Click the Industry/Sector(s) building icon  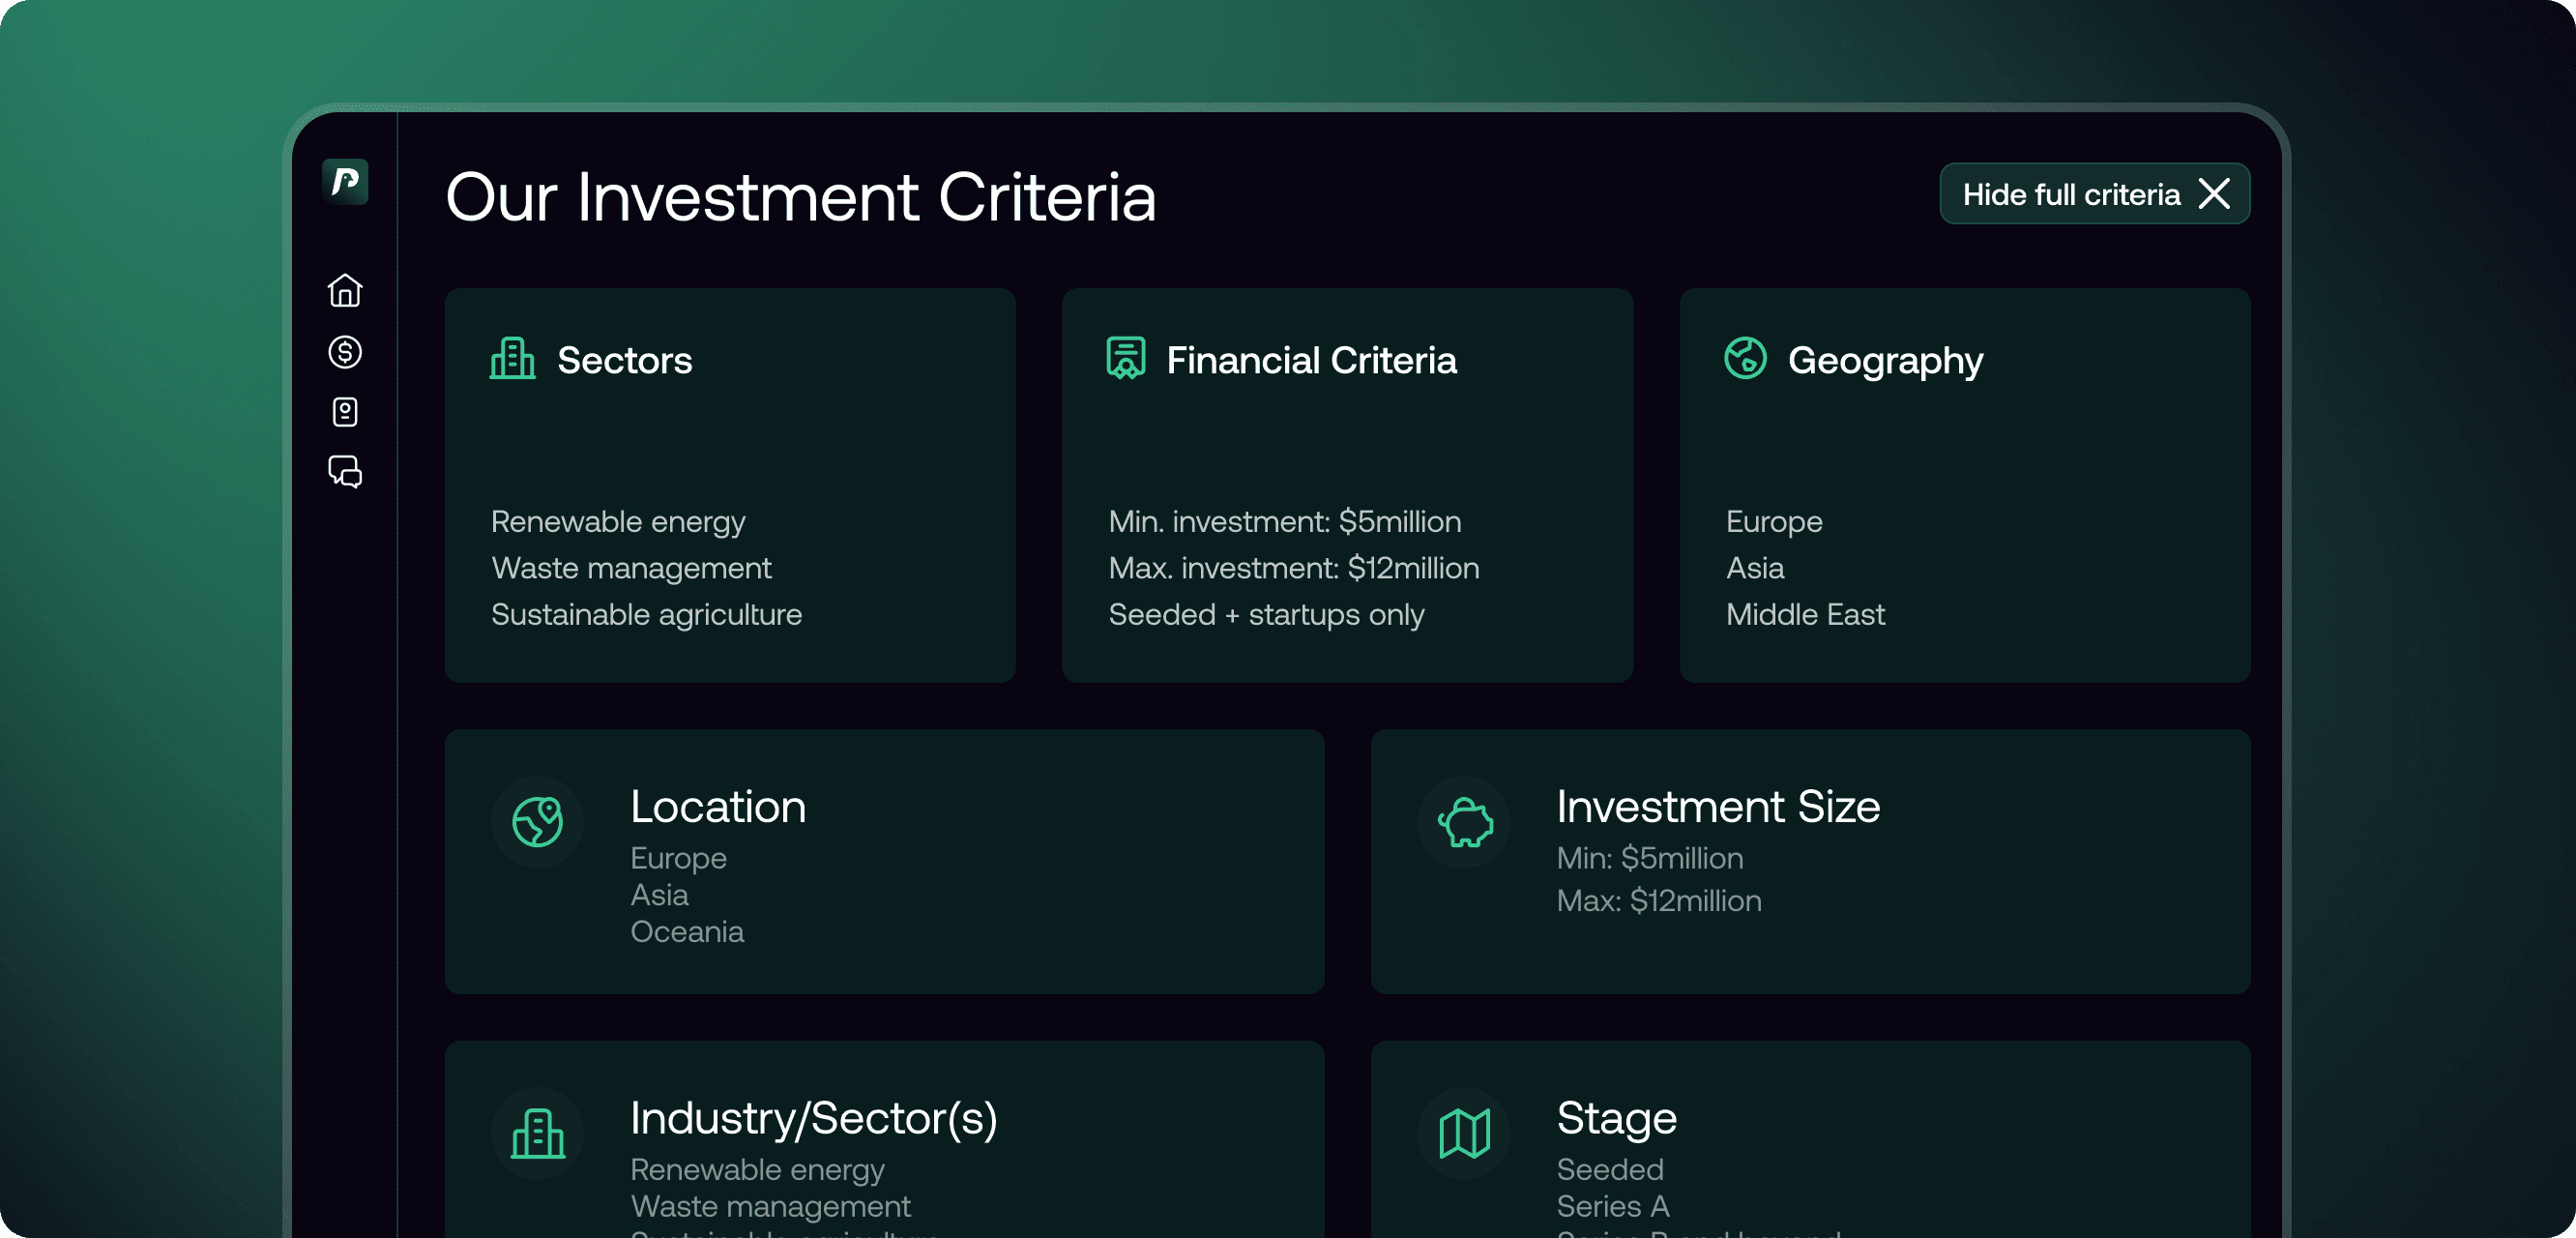[x=538, y=1133]
